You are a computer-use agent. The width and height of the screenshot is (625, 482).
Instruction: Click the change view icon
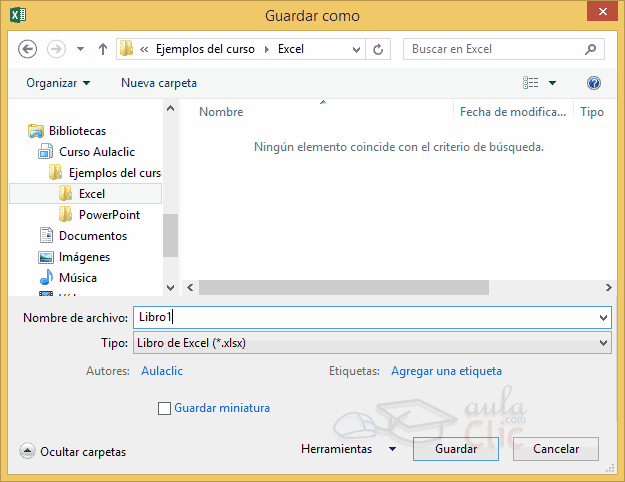click(x=531, y=83)
